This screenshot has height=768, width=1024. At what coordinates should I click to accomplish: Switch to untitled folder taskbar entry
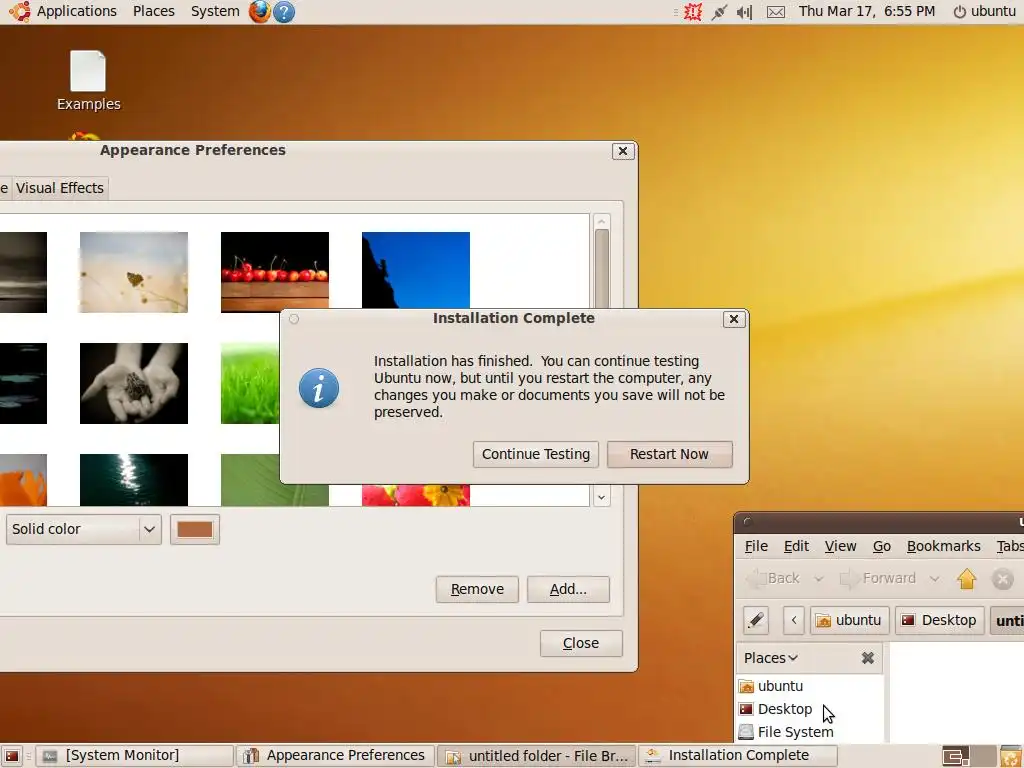pos(536,756)
